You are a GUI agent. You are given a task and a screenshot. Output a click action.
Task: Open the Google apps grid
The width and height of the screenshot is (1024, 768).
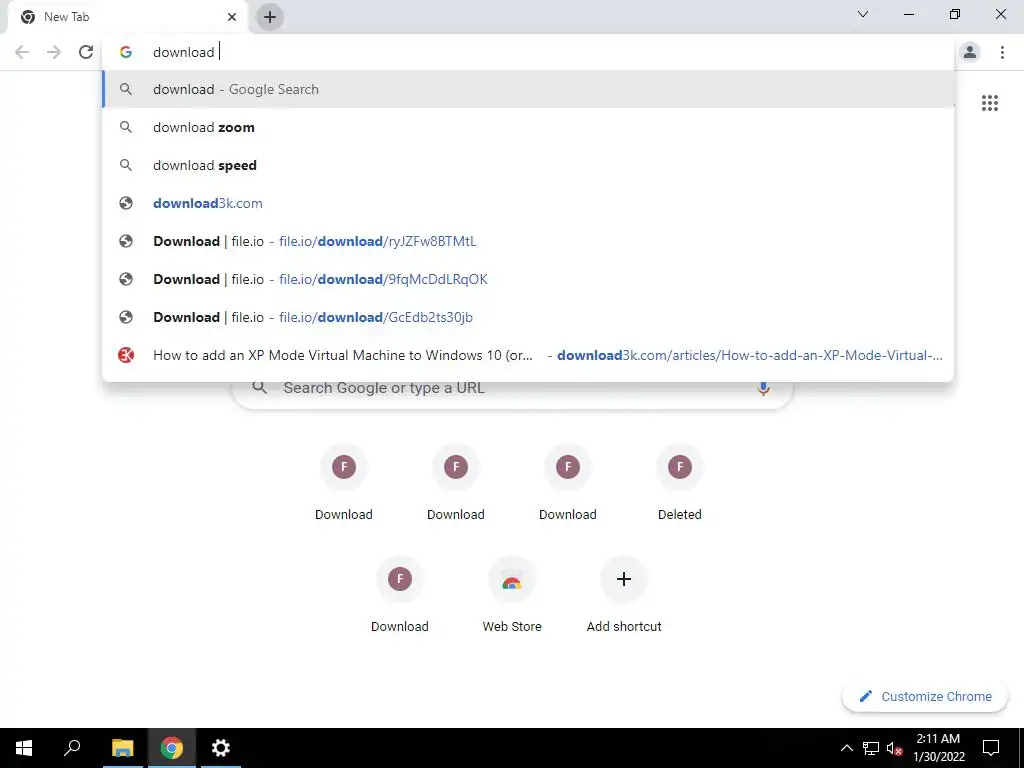pos(989,103)
